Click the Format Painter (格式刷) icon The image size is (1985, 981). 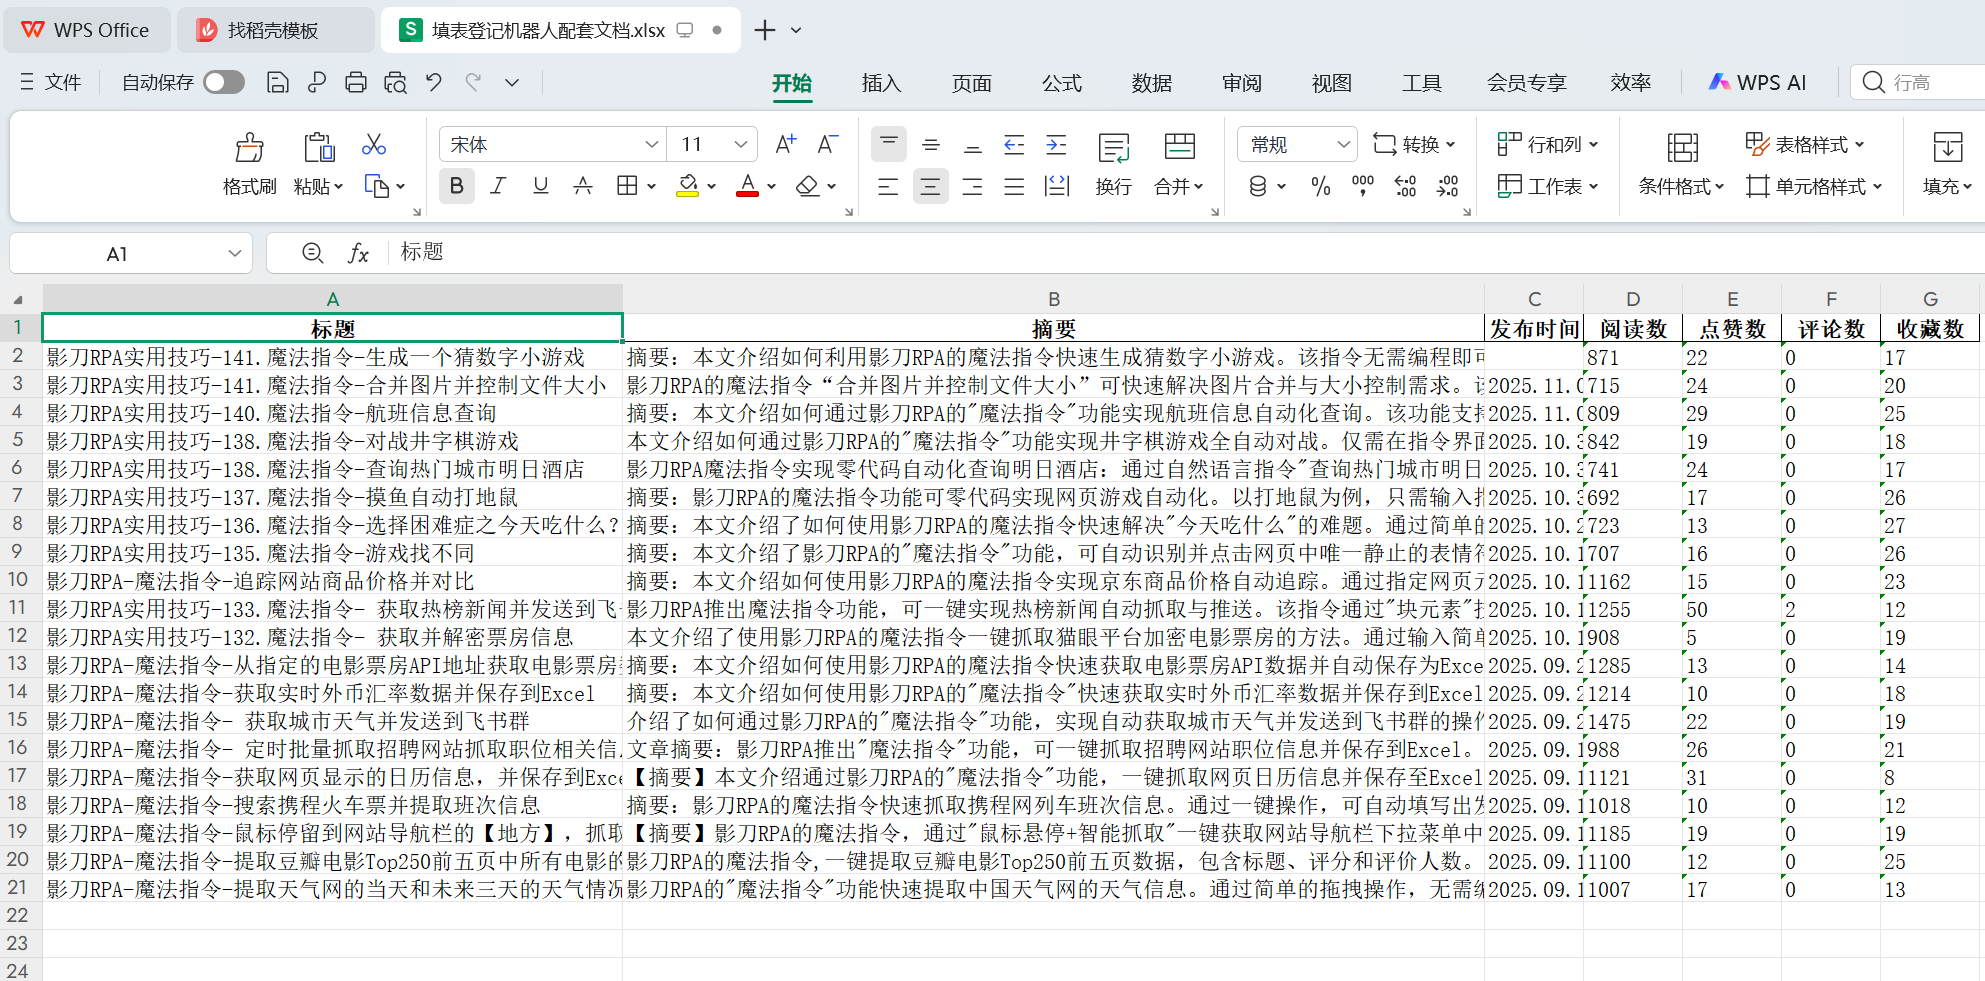[249, 149]
